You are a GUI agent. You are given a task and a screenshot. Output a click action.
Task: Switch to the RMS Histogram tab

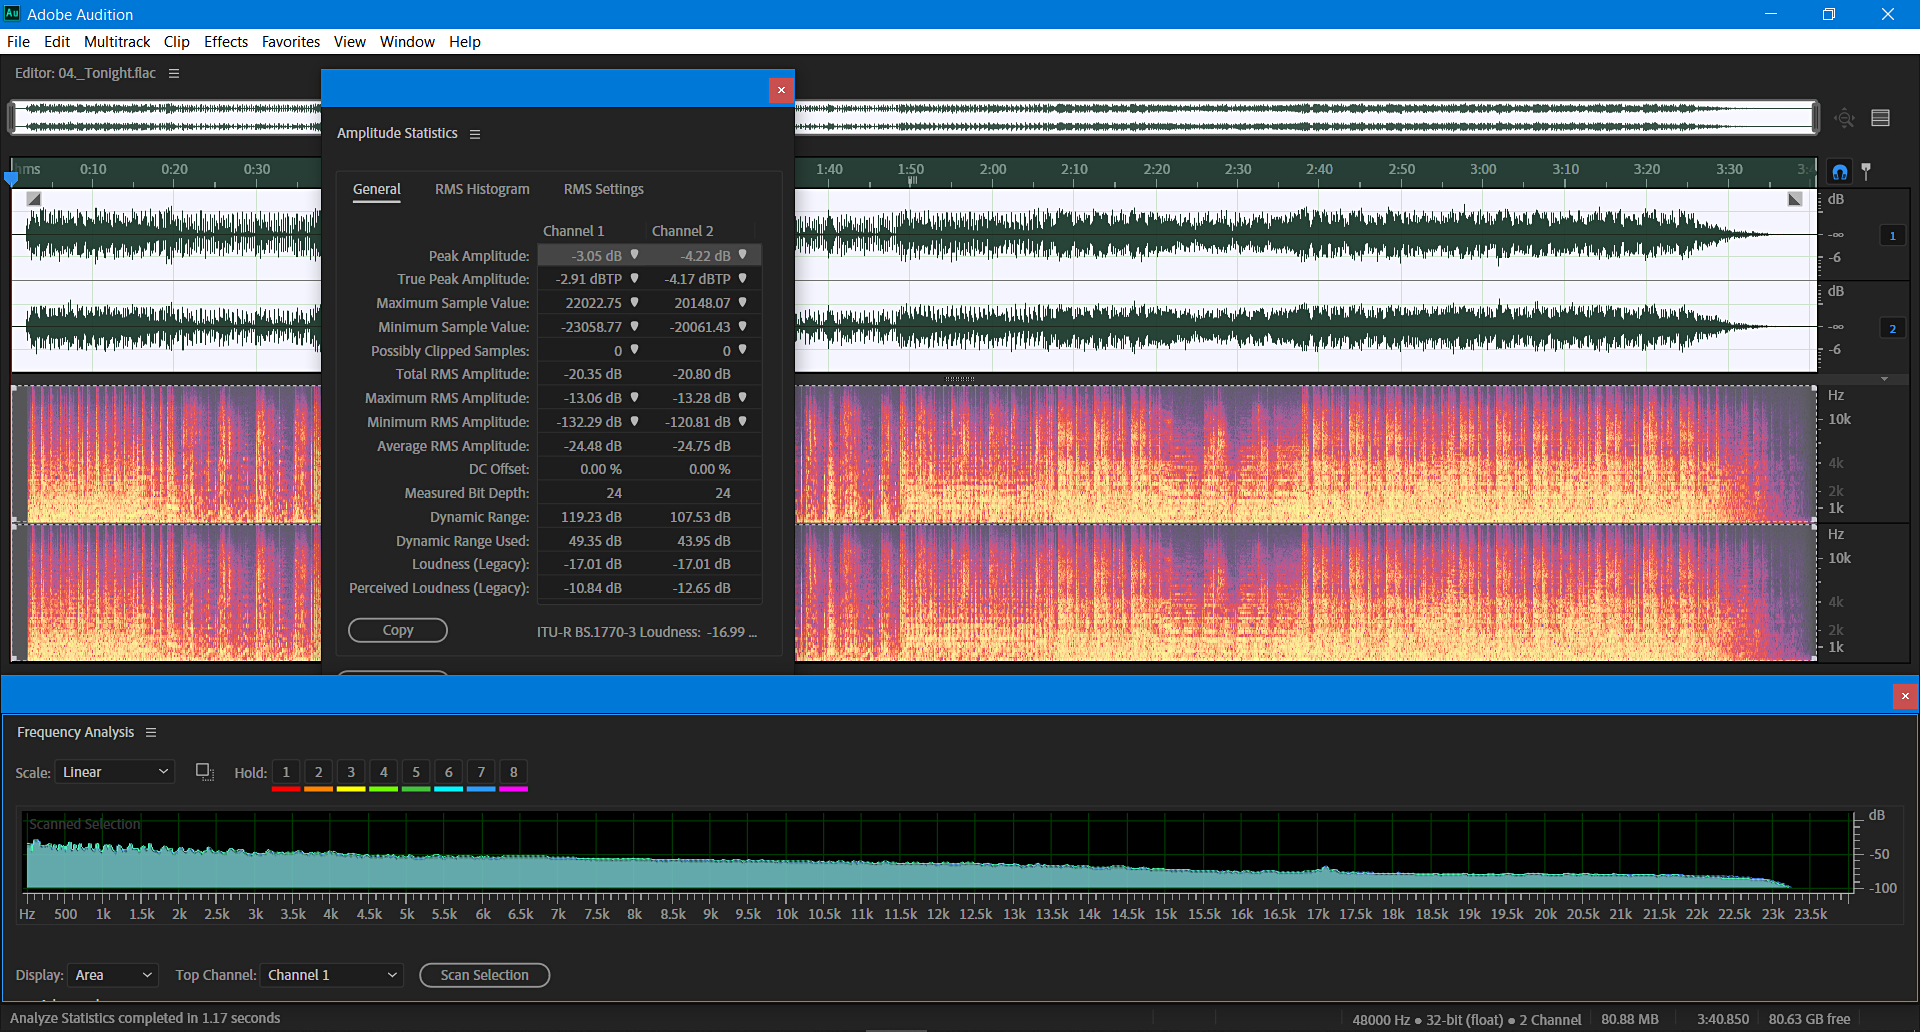pyautogui.click(x=481, y=189)
